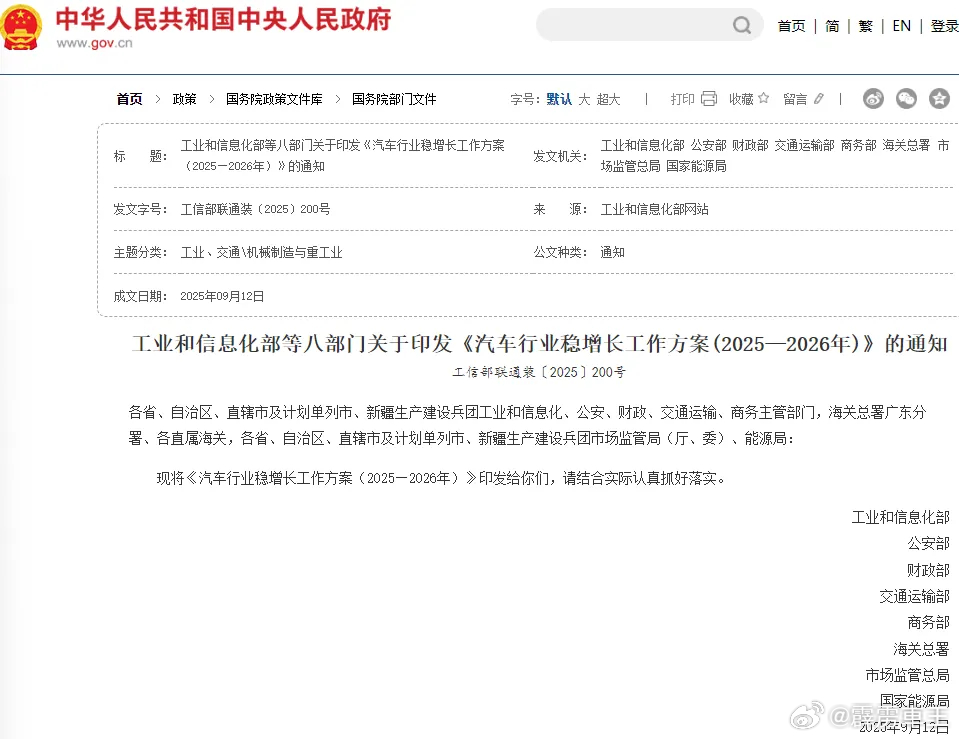Click the www.gov.cn address text
The image size is (959, 739).
(94, 43)
